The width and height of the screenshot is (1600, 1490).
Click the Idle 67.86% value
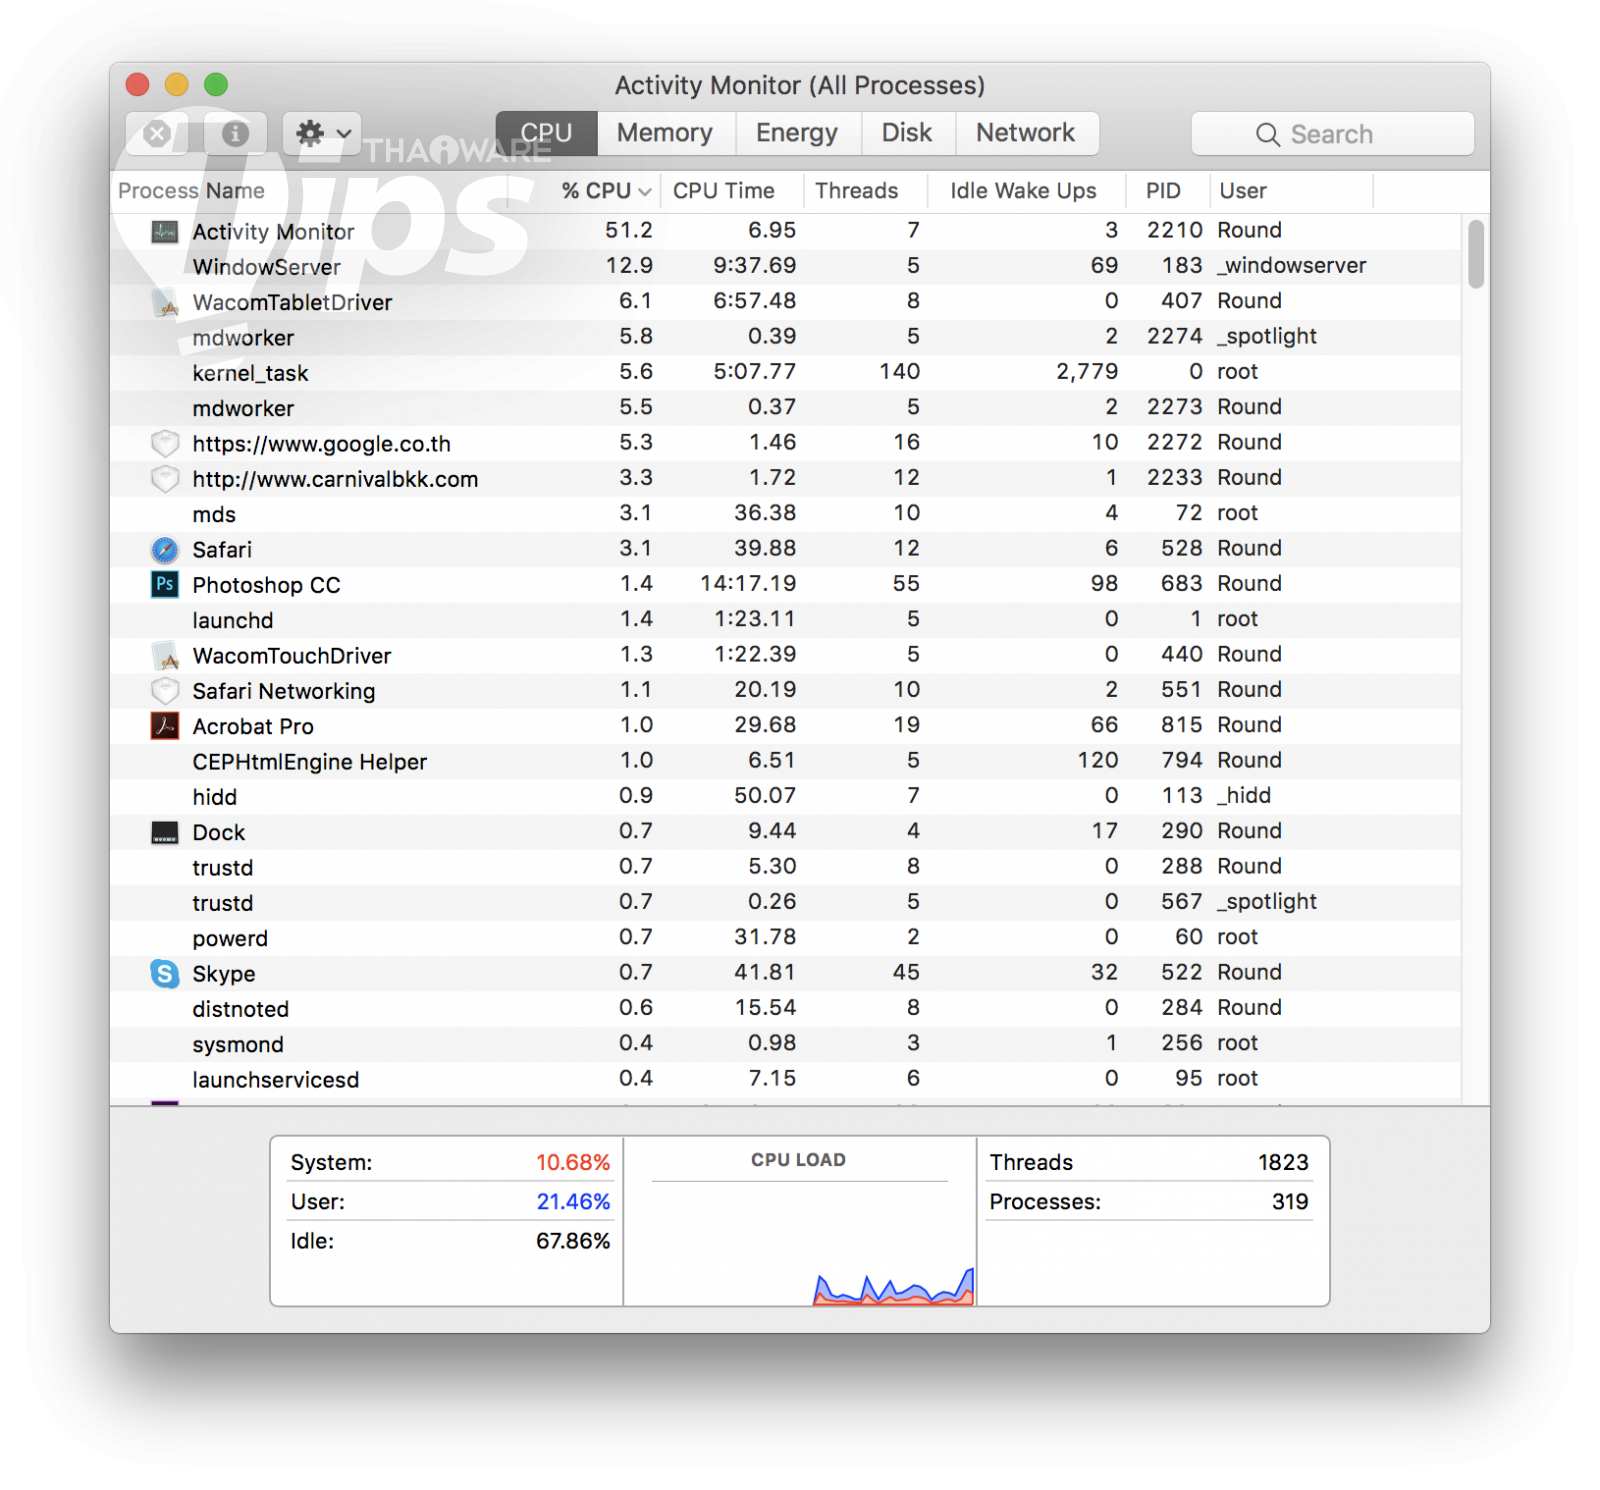pyautogui.click(x=573, y=1241)
